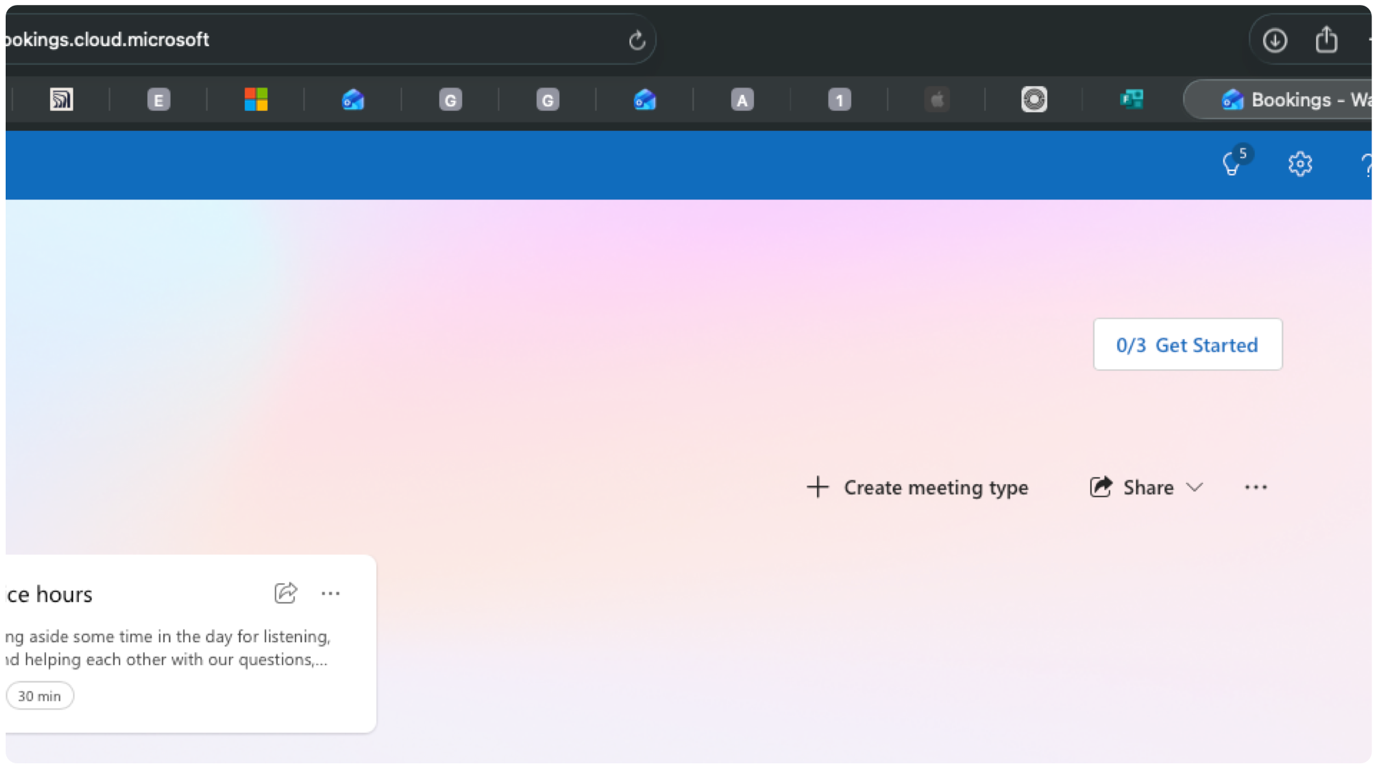Image resolution: width=1377 pixels, height=769 pixels.
Task: Open more options on office hours card
Action: click(331, 594)
